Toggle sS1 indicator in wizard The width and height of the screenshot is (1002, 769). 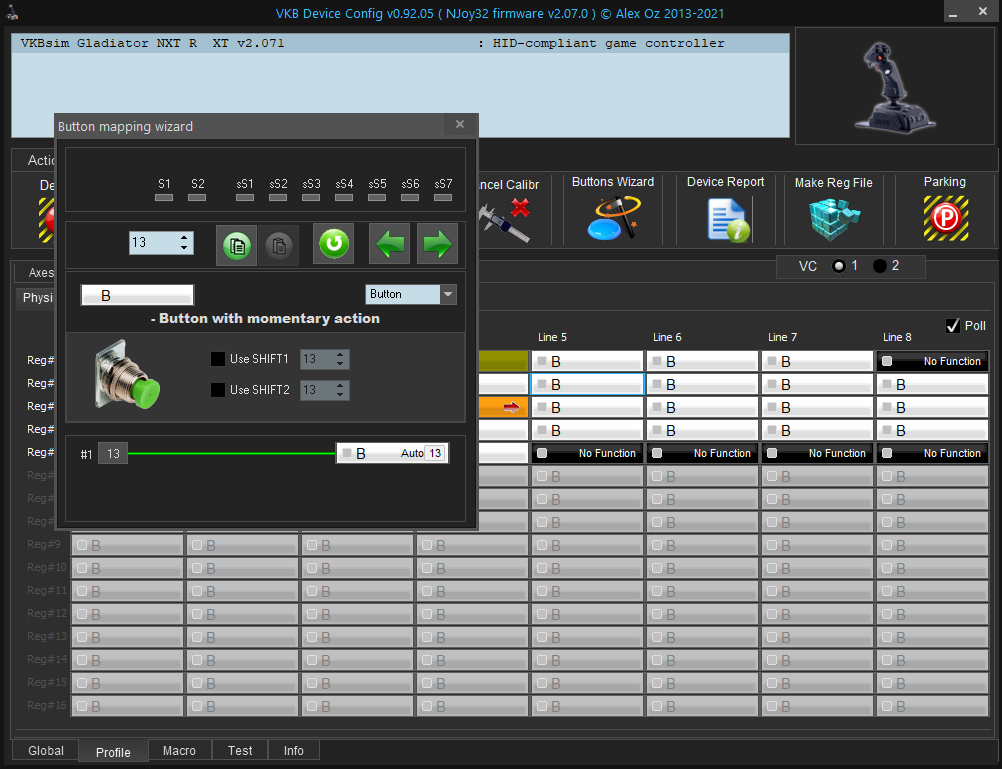[245, 198]
